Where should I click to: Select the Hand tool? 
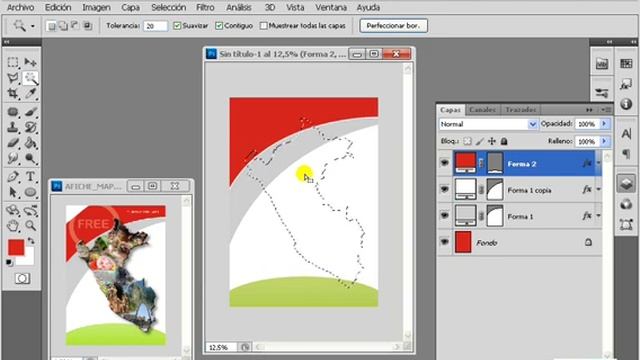click(13, 225)
